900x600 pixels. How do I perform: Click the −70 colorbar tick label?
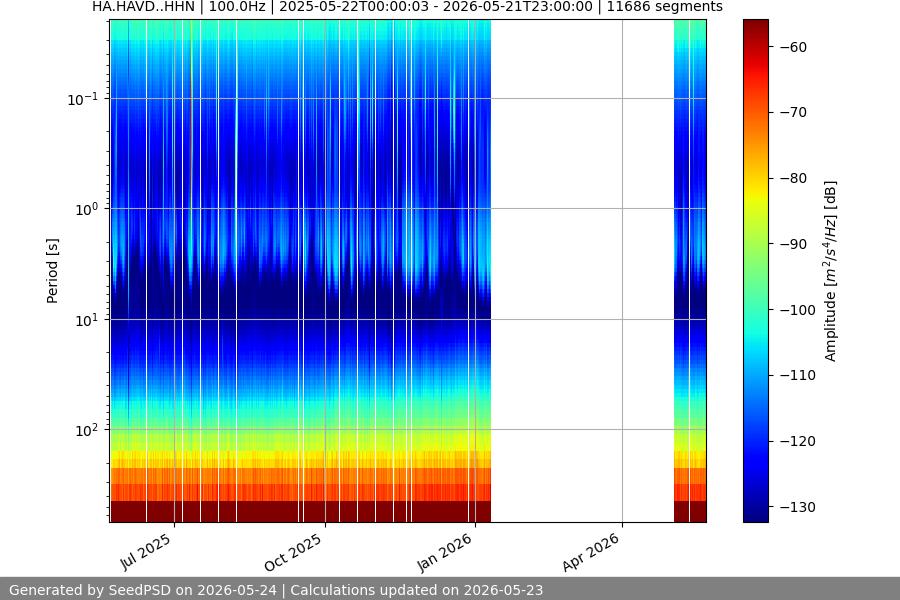tap(793, 113)
